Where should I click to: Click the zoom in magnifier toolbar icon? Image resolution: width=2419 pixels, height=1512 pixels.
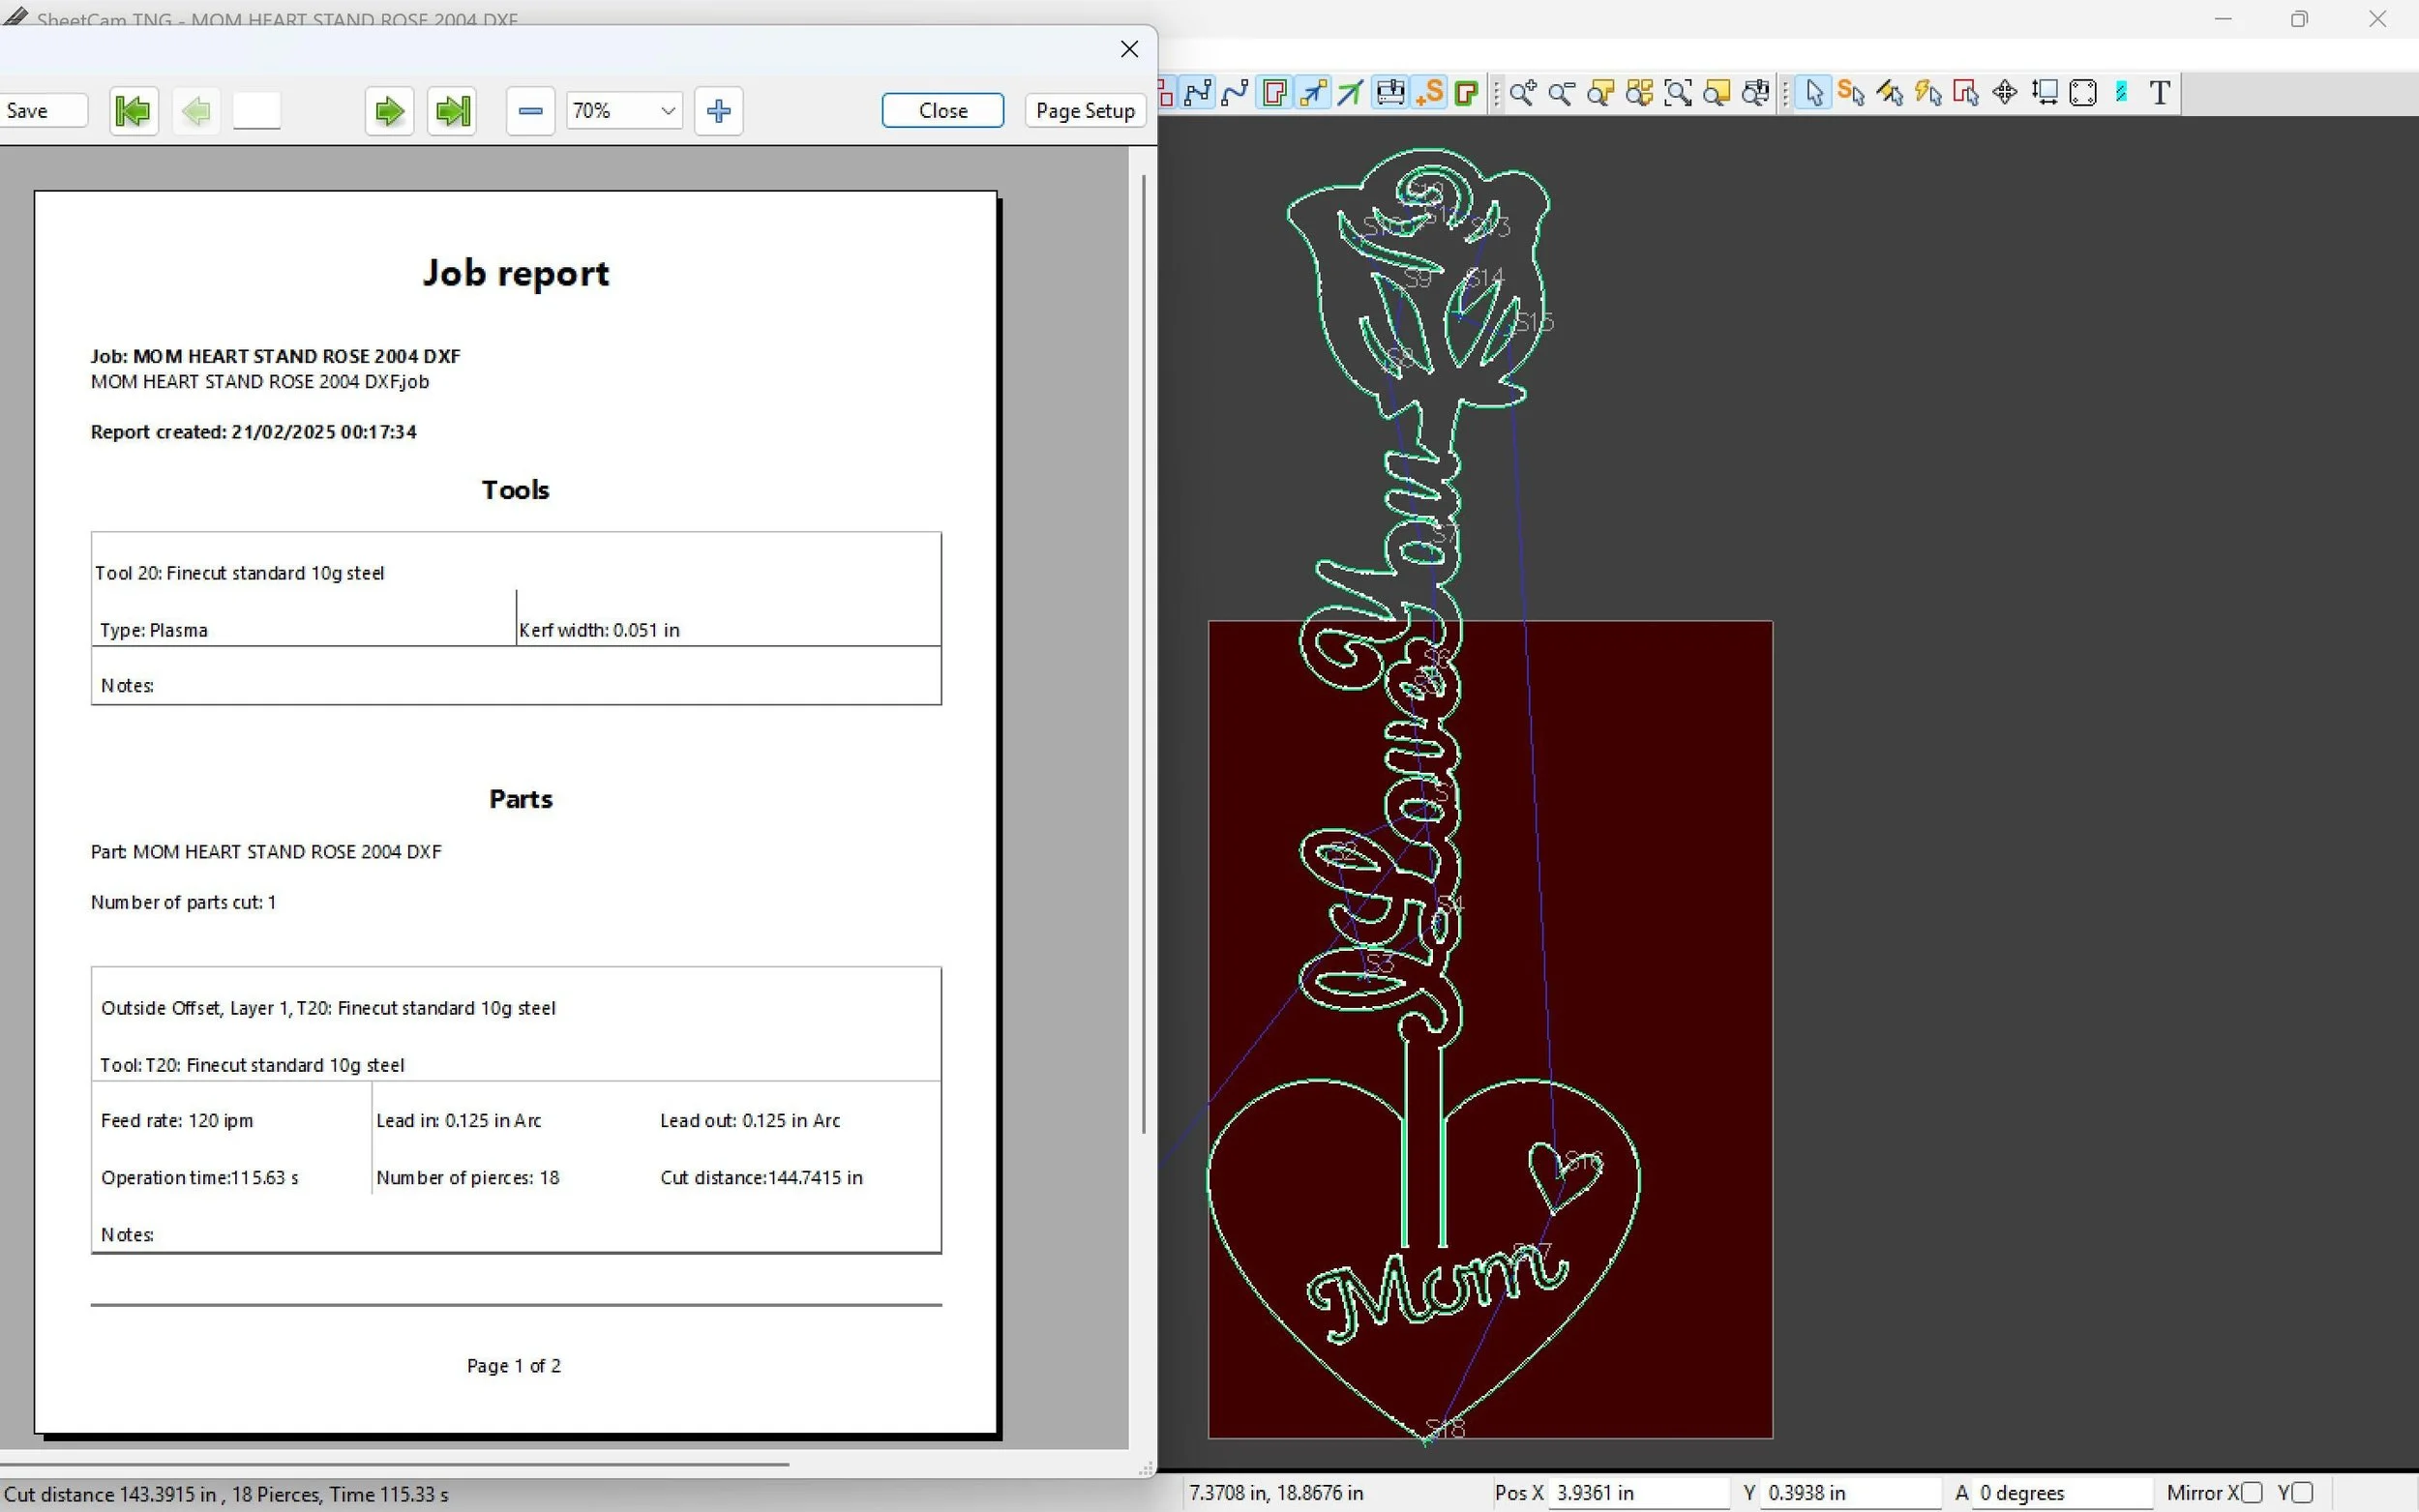(1522, 93)
